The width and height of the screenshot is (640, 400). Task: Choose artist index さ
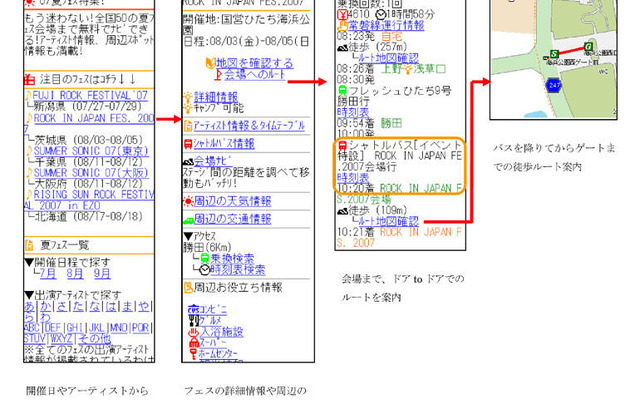62,306
